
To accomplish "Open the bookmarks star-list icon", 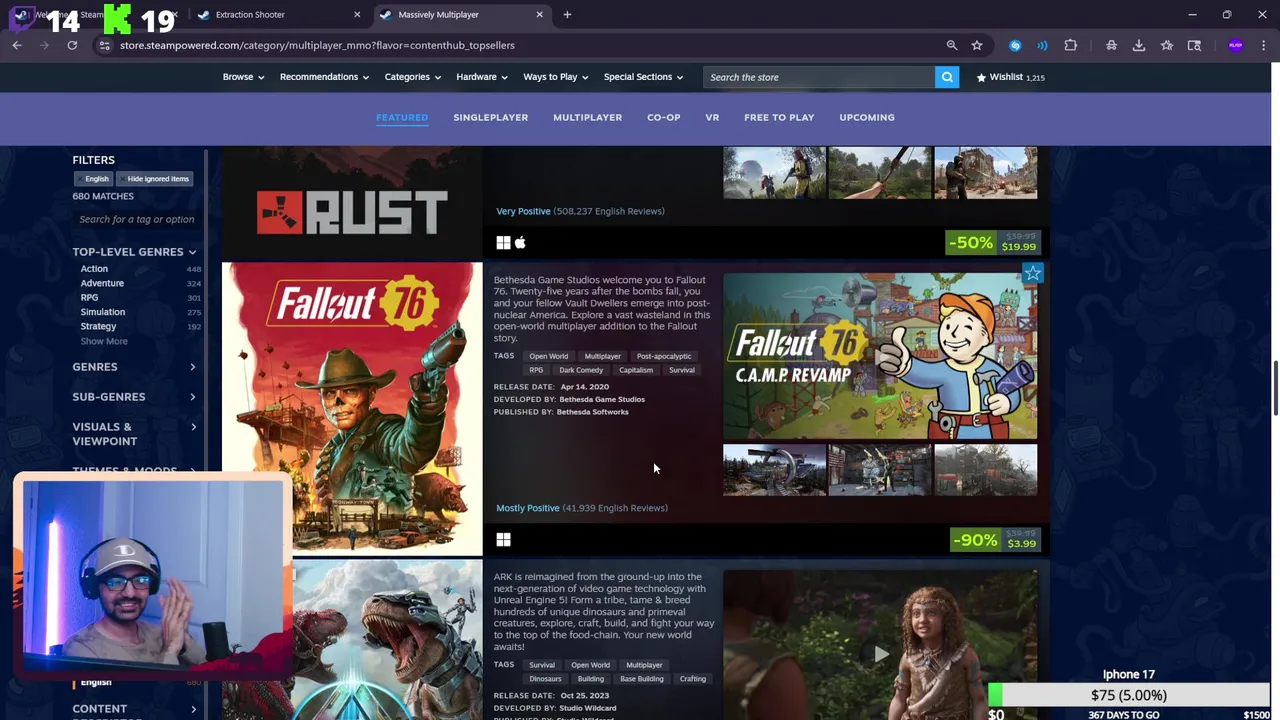I will pyautogui.click(x=1167, y=45).
